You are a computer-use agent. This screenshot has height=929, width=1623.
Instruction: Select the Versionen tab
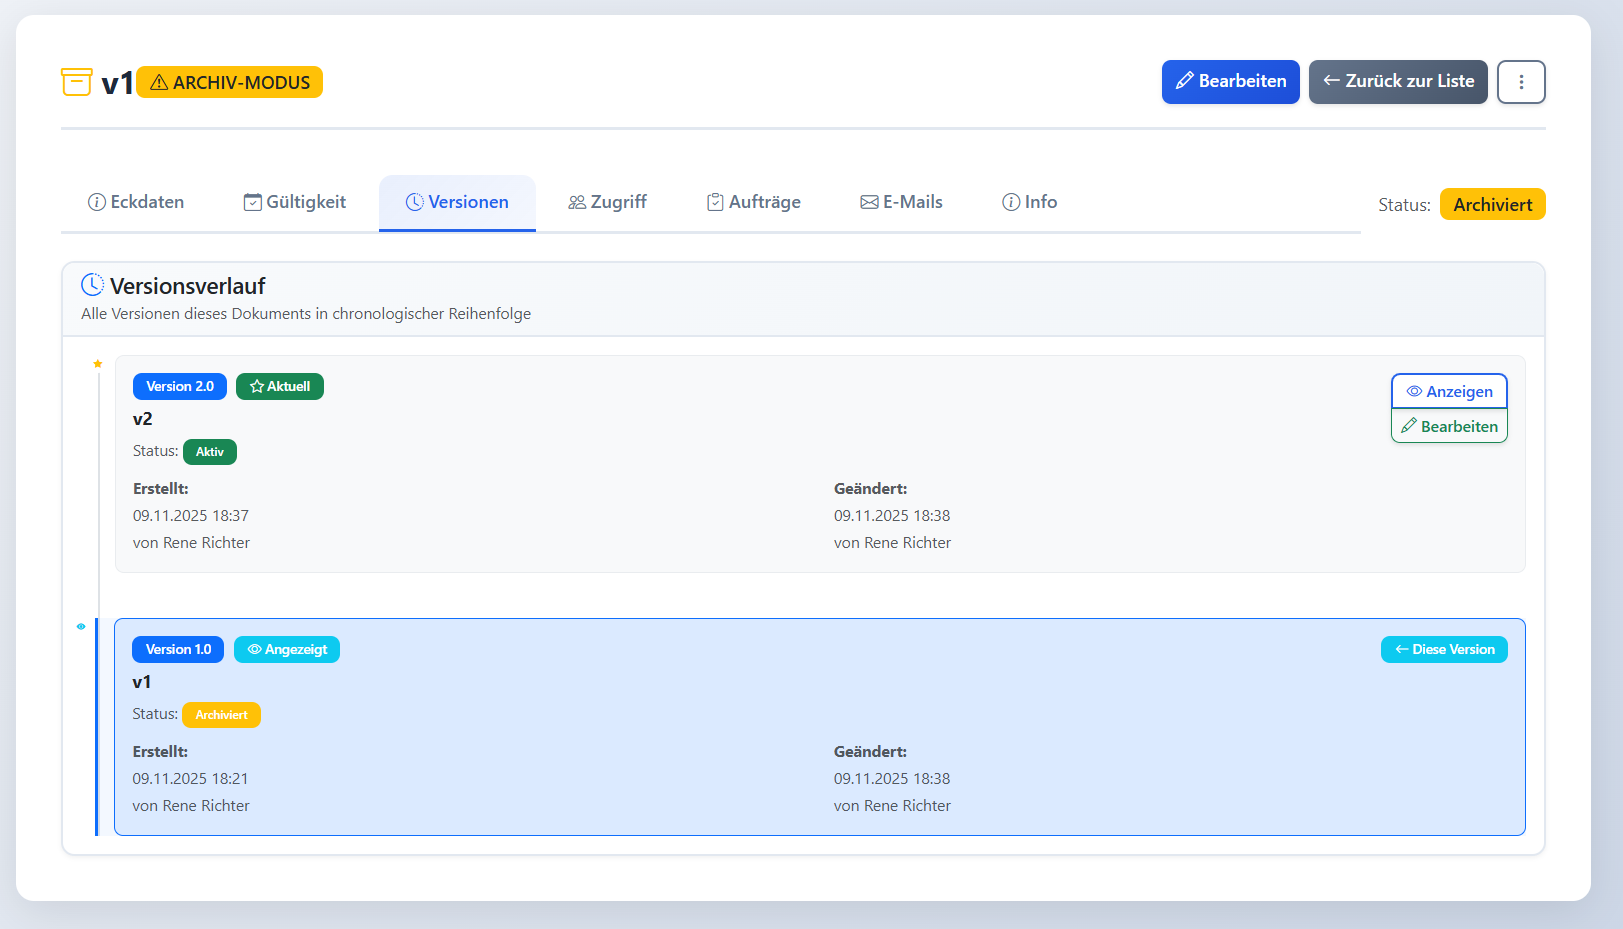coord(457,202)
